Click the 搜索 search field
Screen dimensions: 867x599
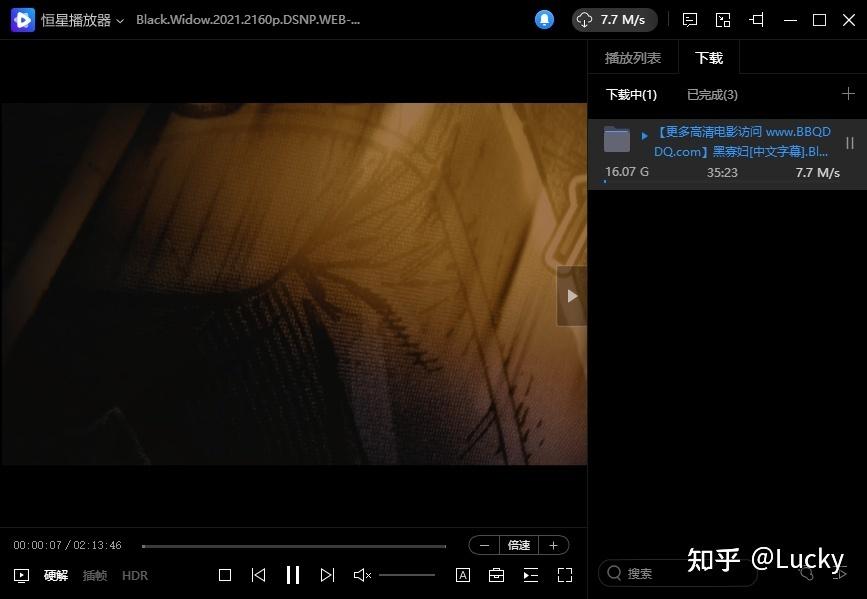pos(677,574)
